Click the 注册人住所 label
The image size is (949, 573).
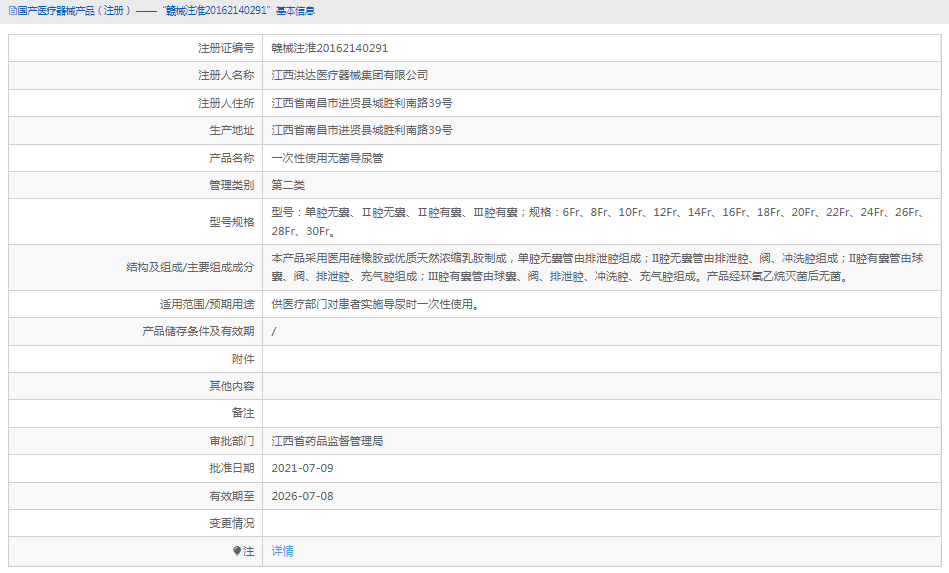pos(226,103)
